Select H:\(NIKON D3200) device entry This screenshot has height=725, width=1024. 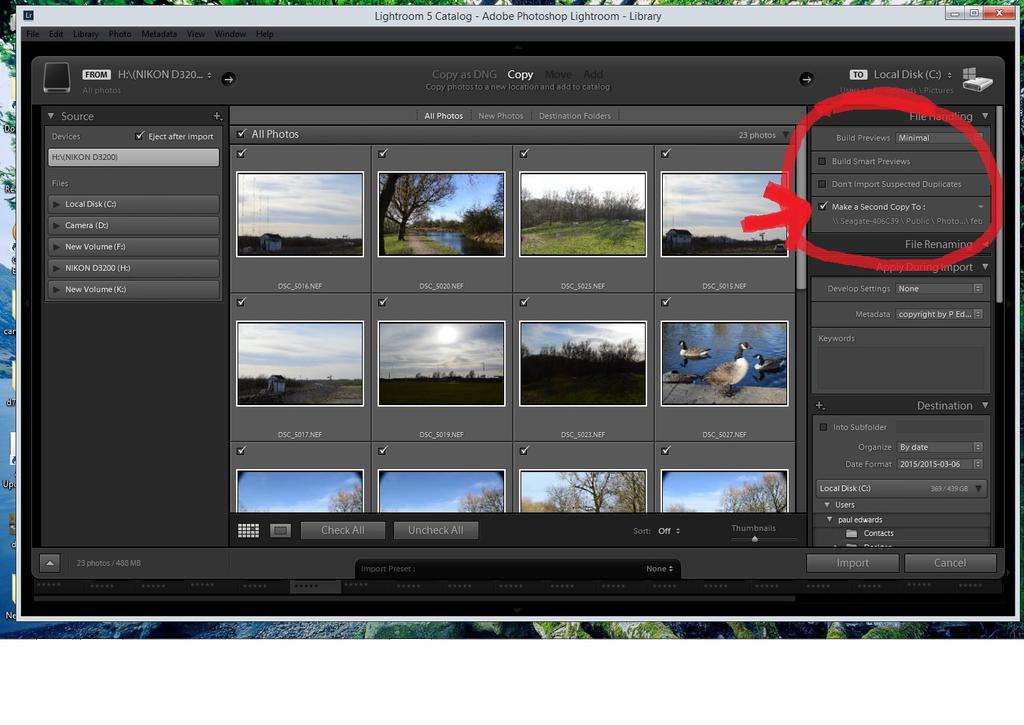133,157
